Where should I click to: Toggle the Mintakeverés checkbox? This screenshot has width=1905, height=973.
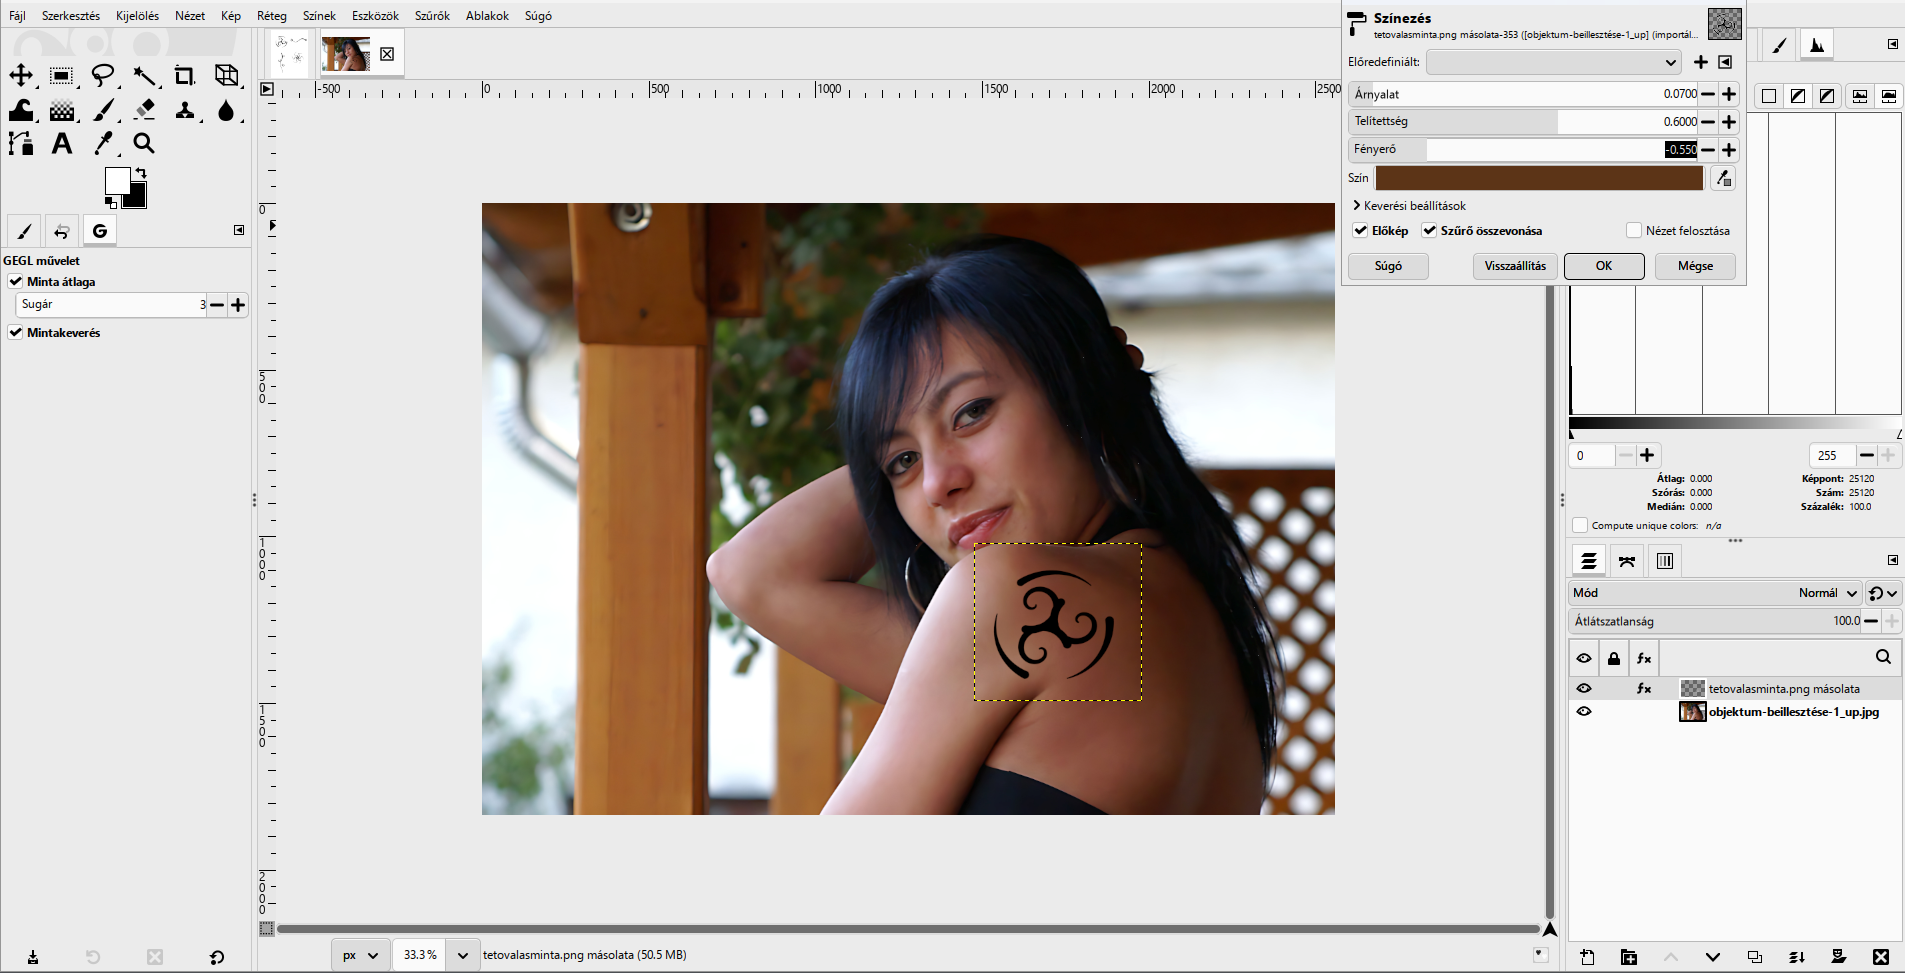(15, 333)
